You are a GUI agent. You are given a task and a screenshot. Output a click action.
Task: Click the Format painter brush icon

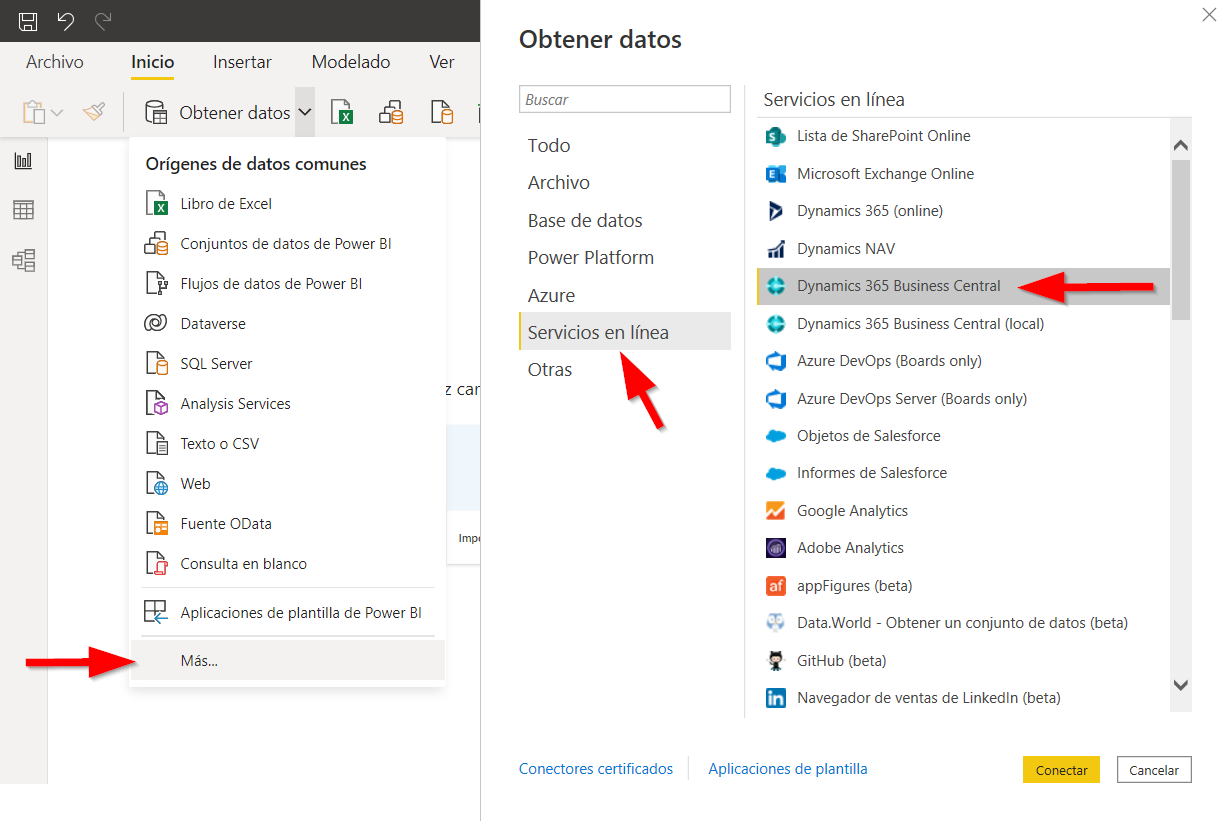(94, 112)
